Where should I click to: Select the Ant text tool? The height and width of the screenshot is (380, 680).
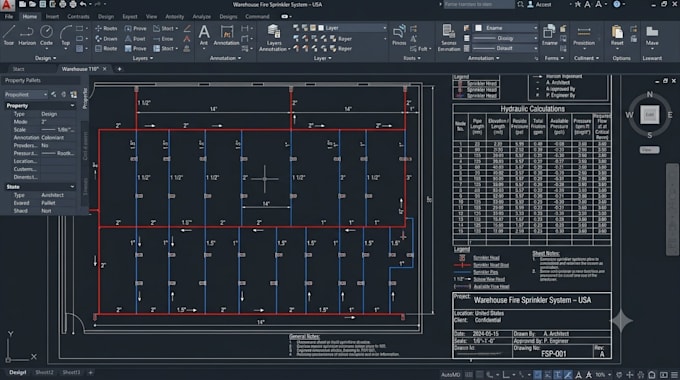[204, 36]
